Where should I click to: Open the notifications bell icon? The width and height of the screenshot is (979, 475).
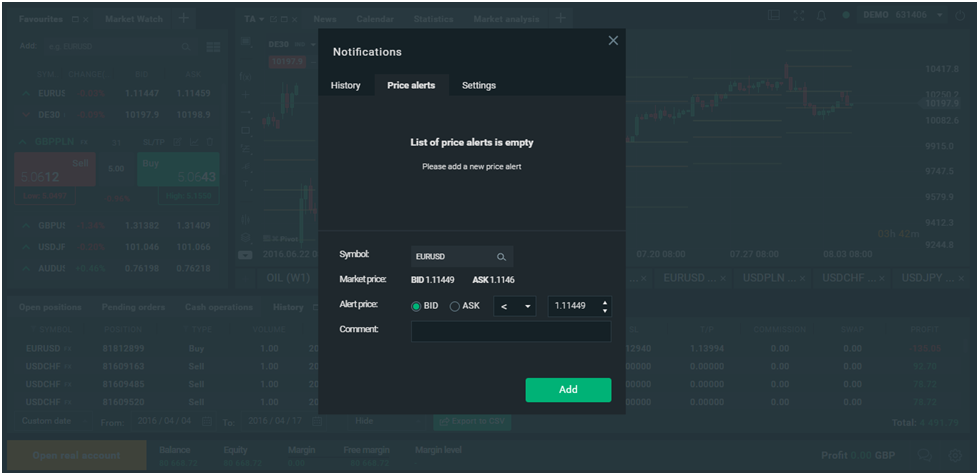point(822,15)
